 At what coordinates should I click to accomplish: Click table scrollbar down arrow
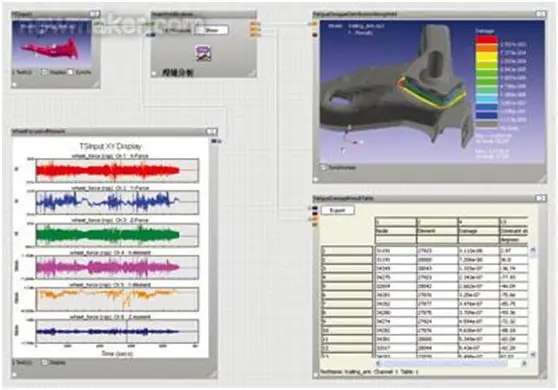tap(532, 354)
